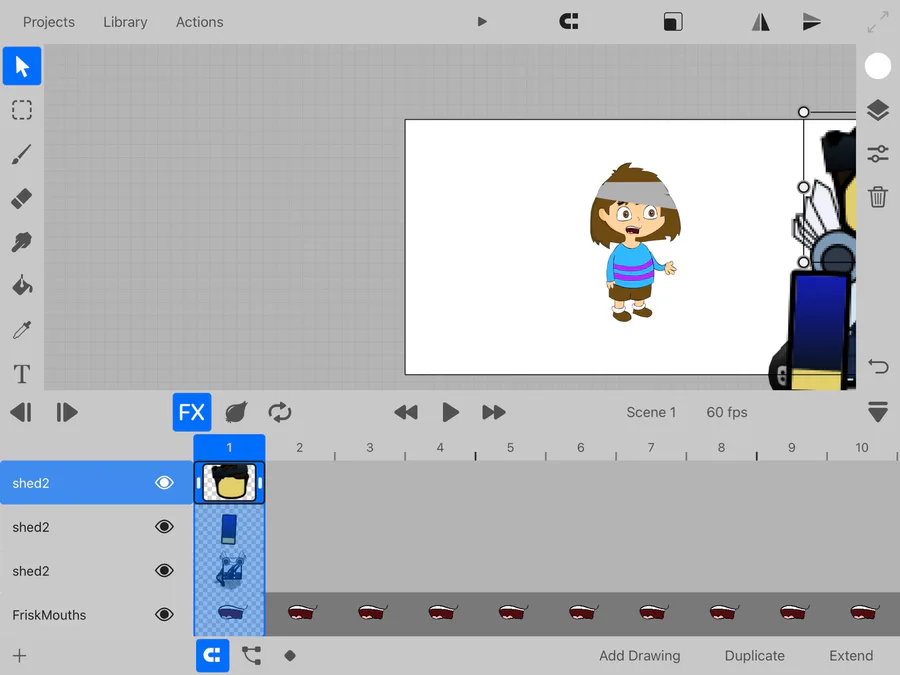Toggle the top bar snapping magnet icon

569,22
